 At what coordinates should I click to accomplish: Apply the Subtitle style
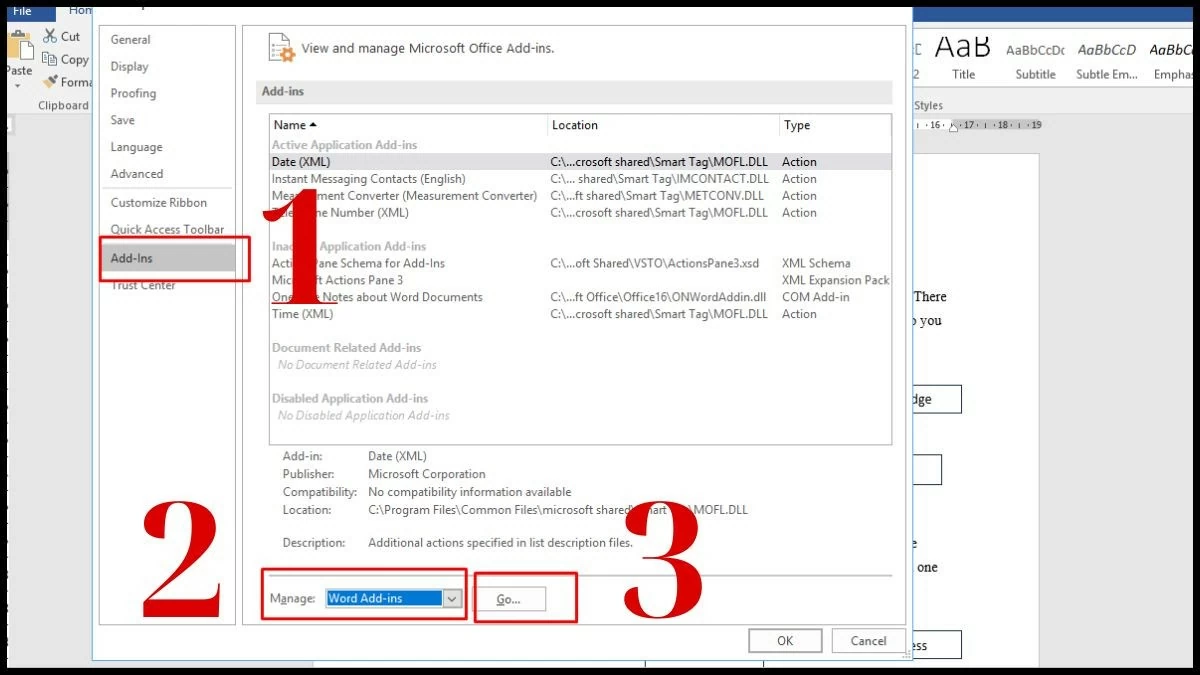[x=1035, y=60]
